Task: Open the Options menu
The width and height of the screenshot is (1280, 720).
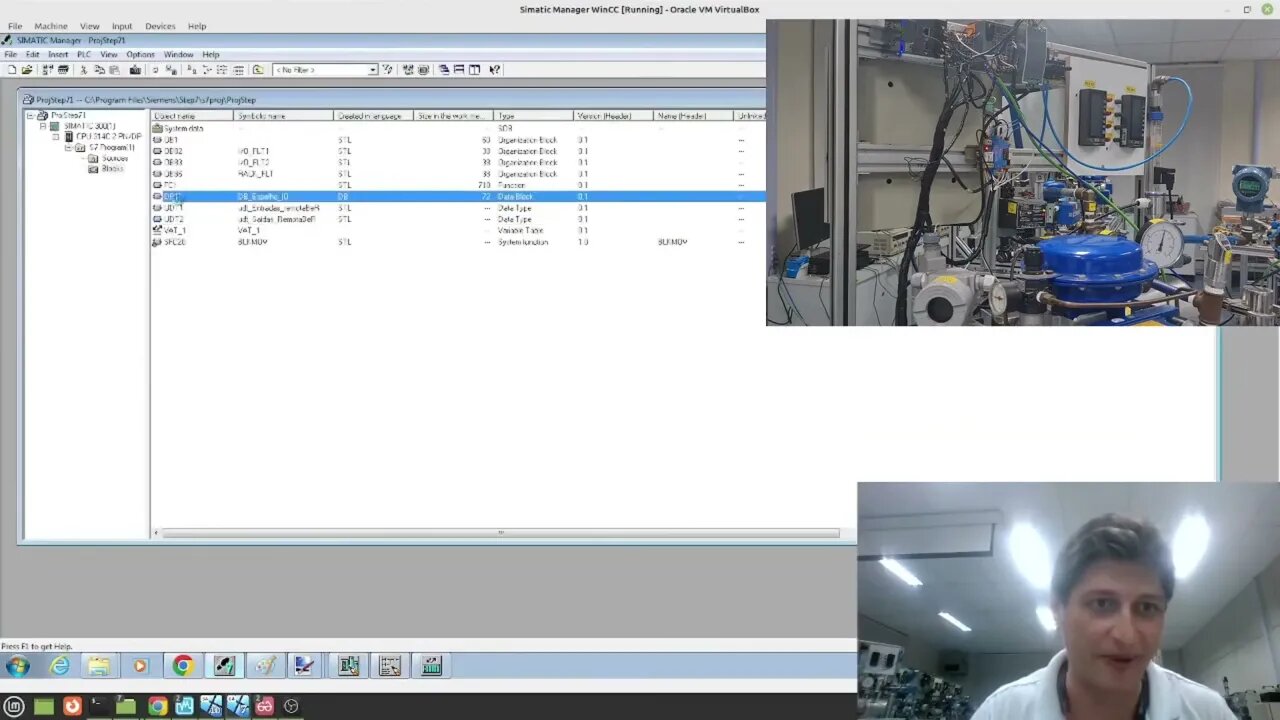Action: point(140,54)
